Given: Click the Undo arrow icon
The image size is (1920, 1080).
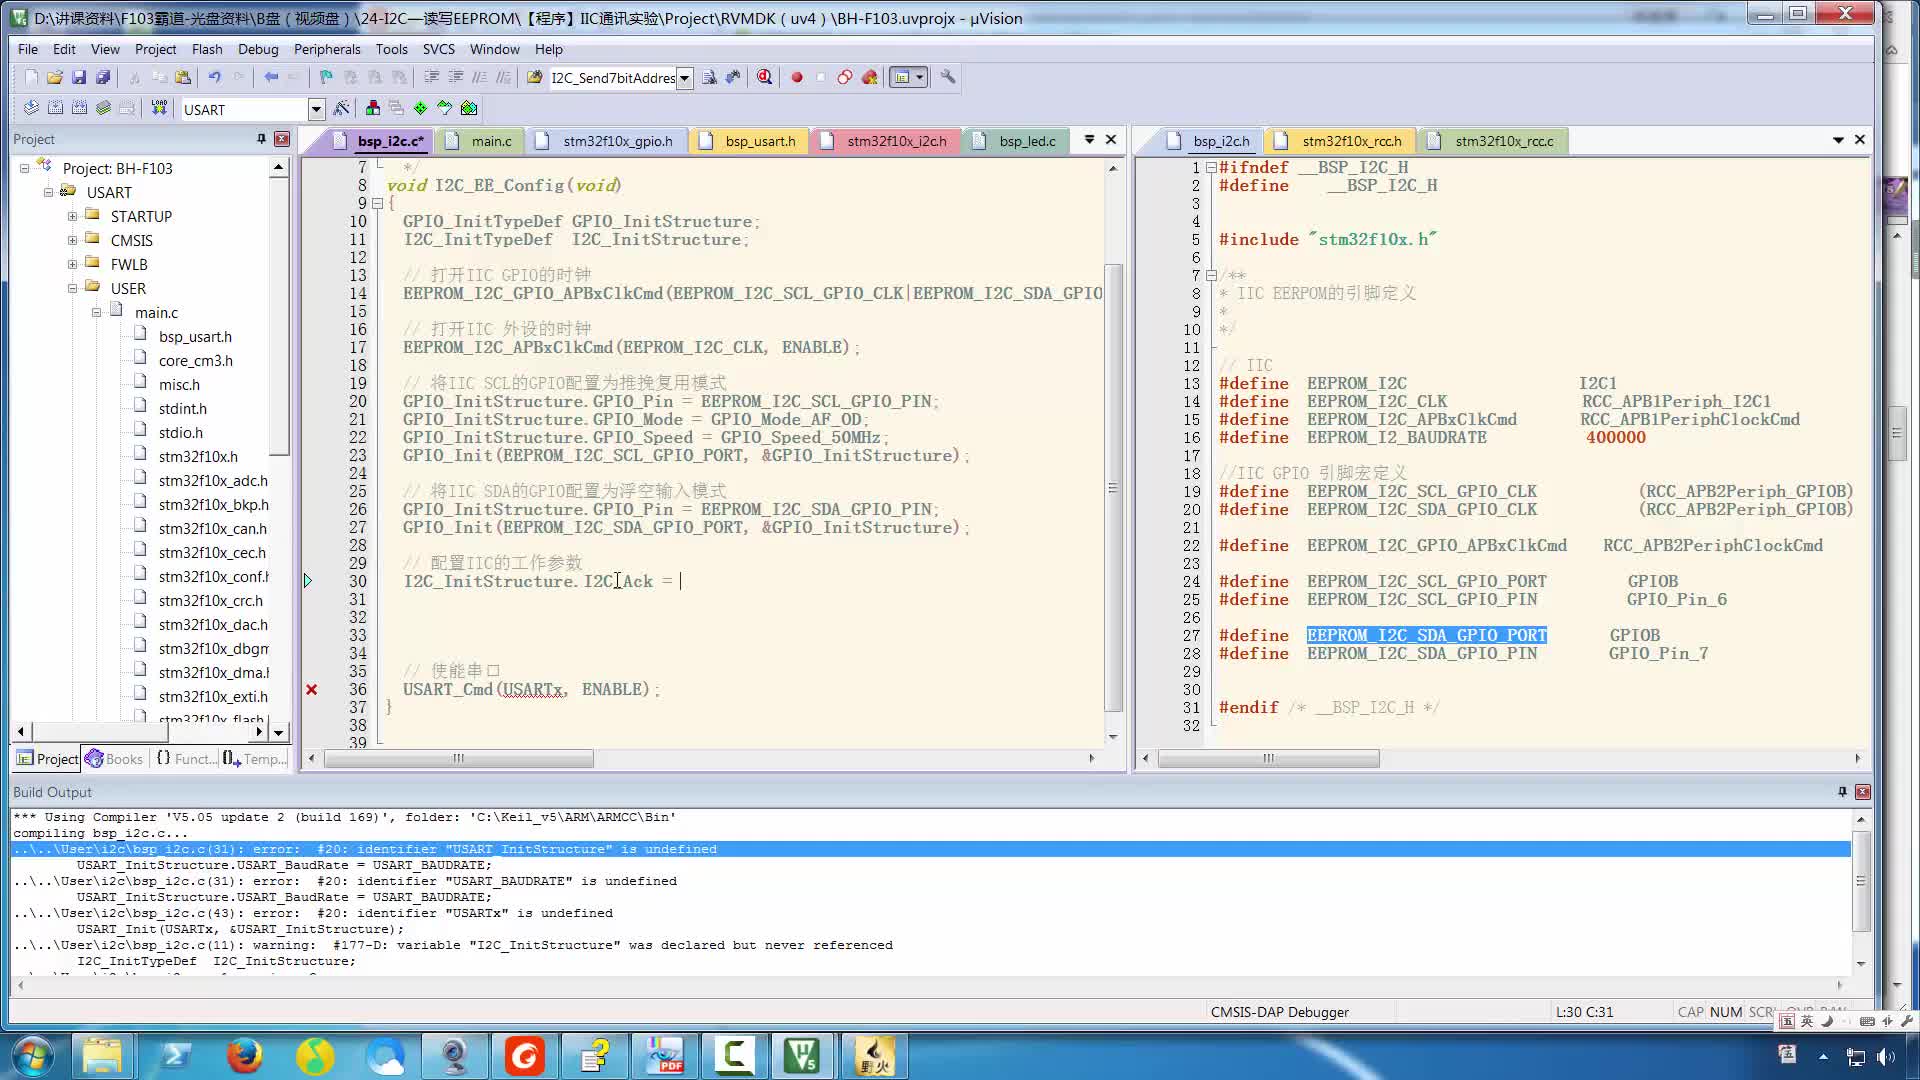Looking at the screenshot, I should point(215,77).
